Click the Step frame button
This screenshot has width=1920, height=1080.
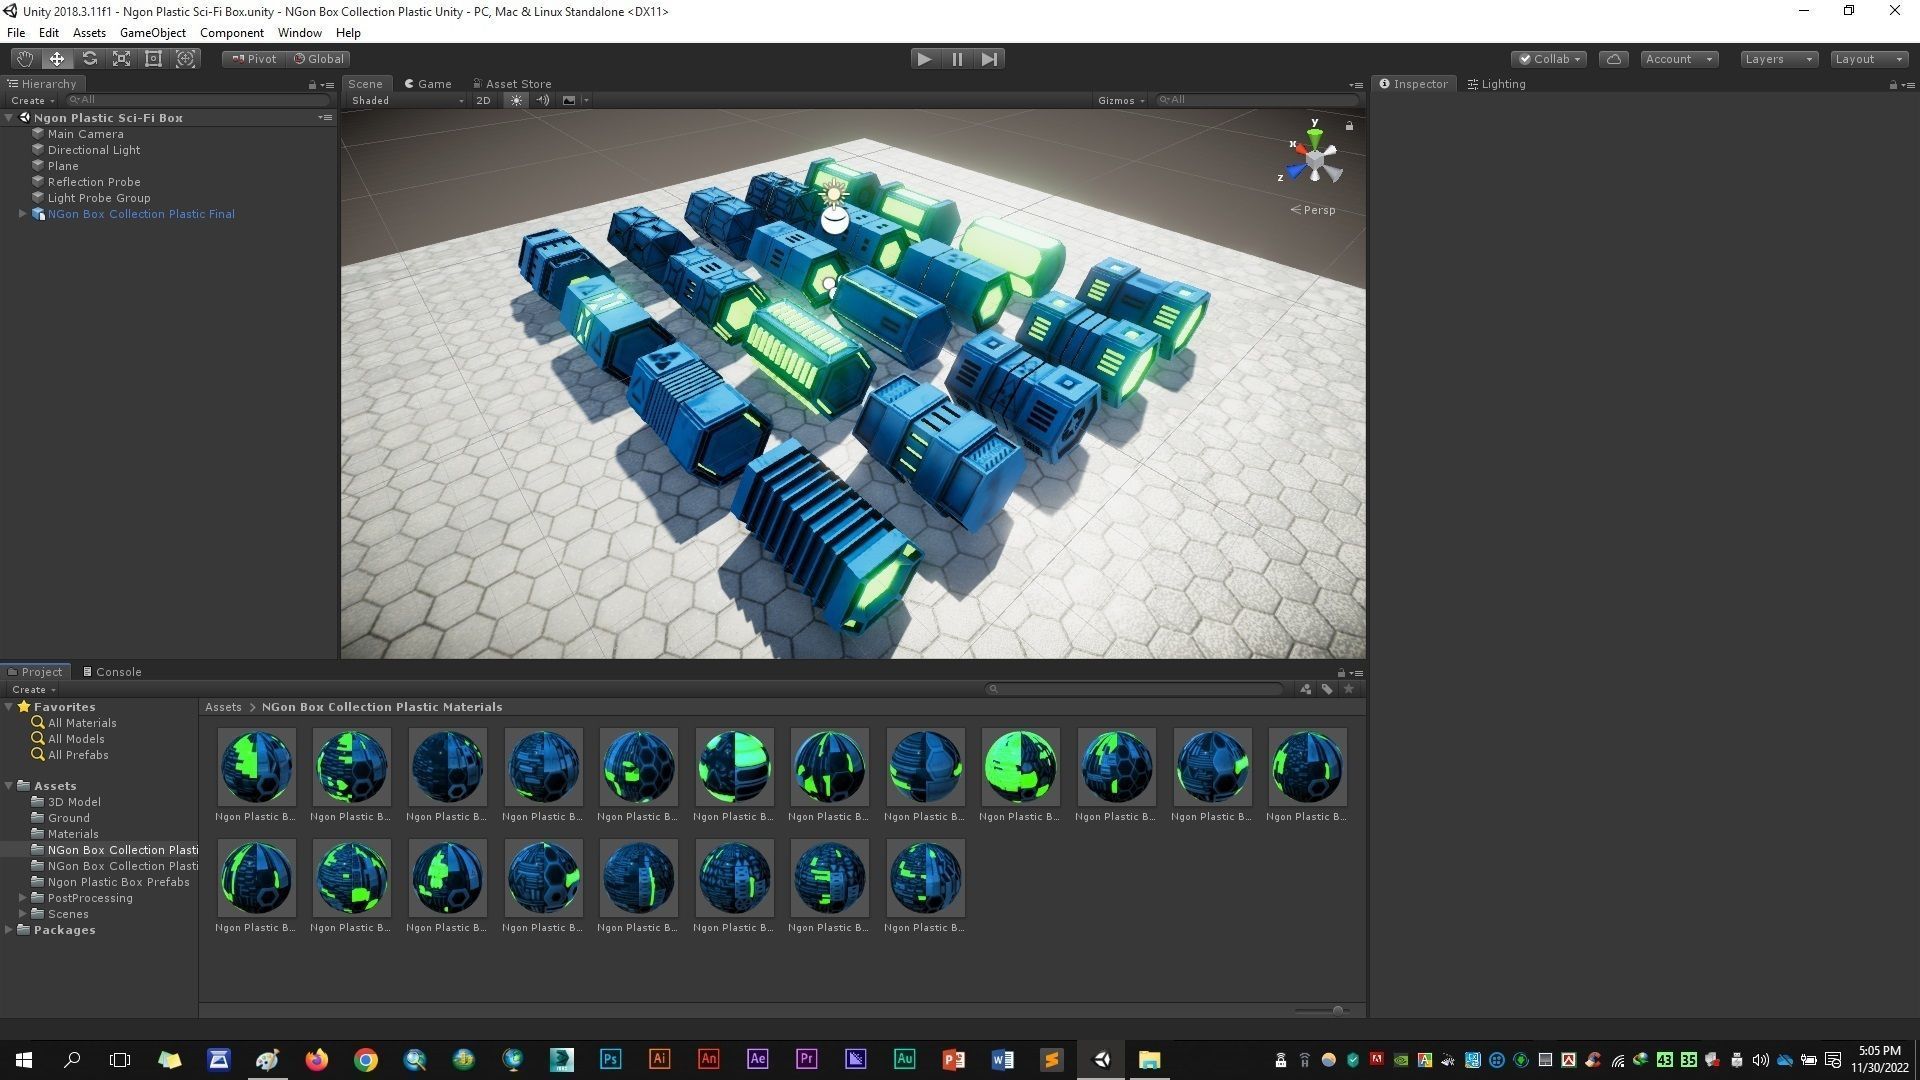coord(989,59)
